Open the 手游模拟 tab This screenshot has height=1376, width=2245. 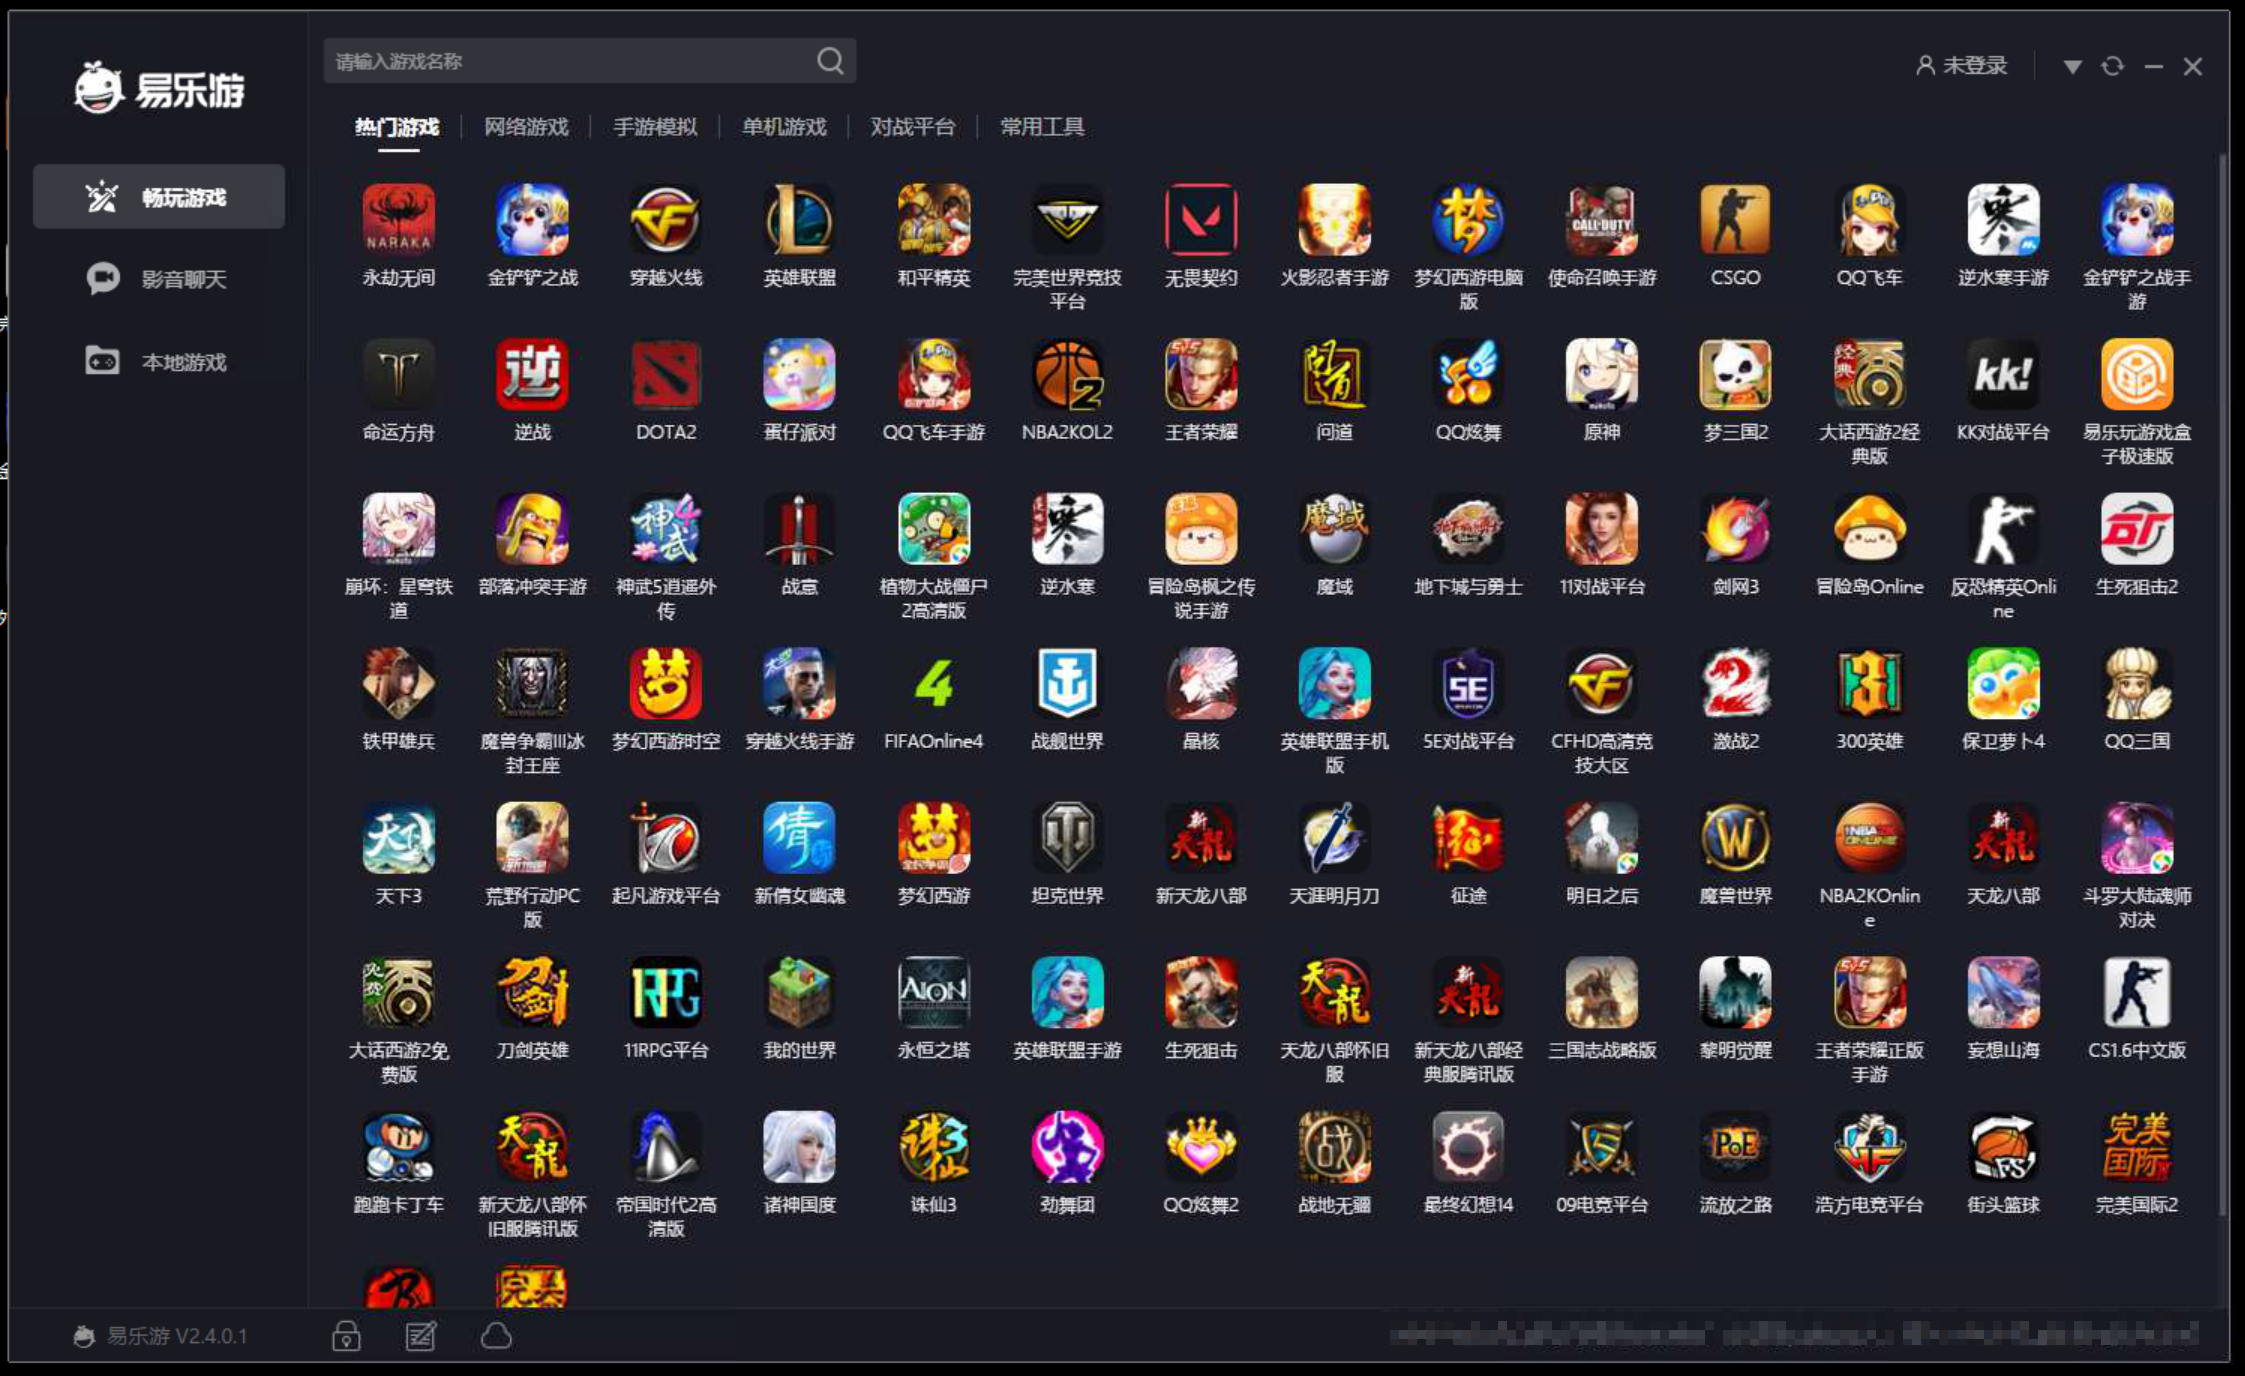[x=655, y=127]
